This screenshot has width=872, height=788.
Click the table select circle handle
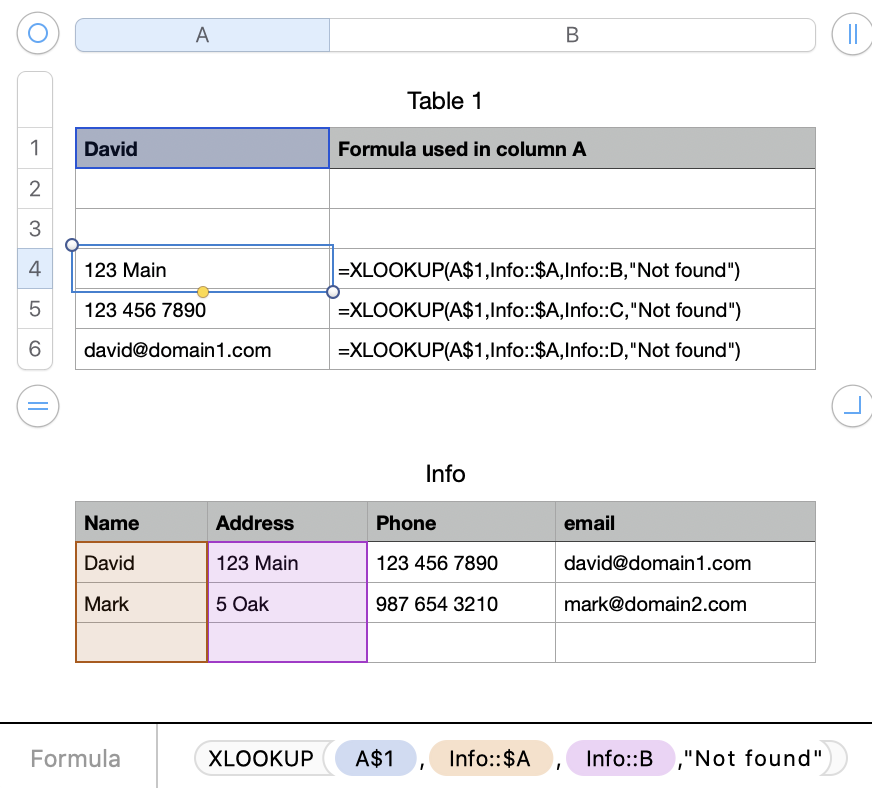pyautogui.click(x=38, y=34)
